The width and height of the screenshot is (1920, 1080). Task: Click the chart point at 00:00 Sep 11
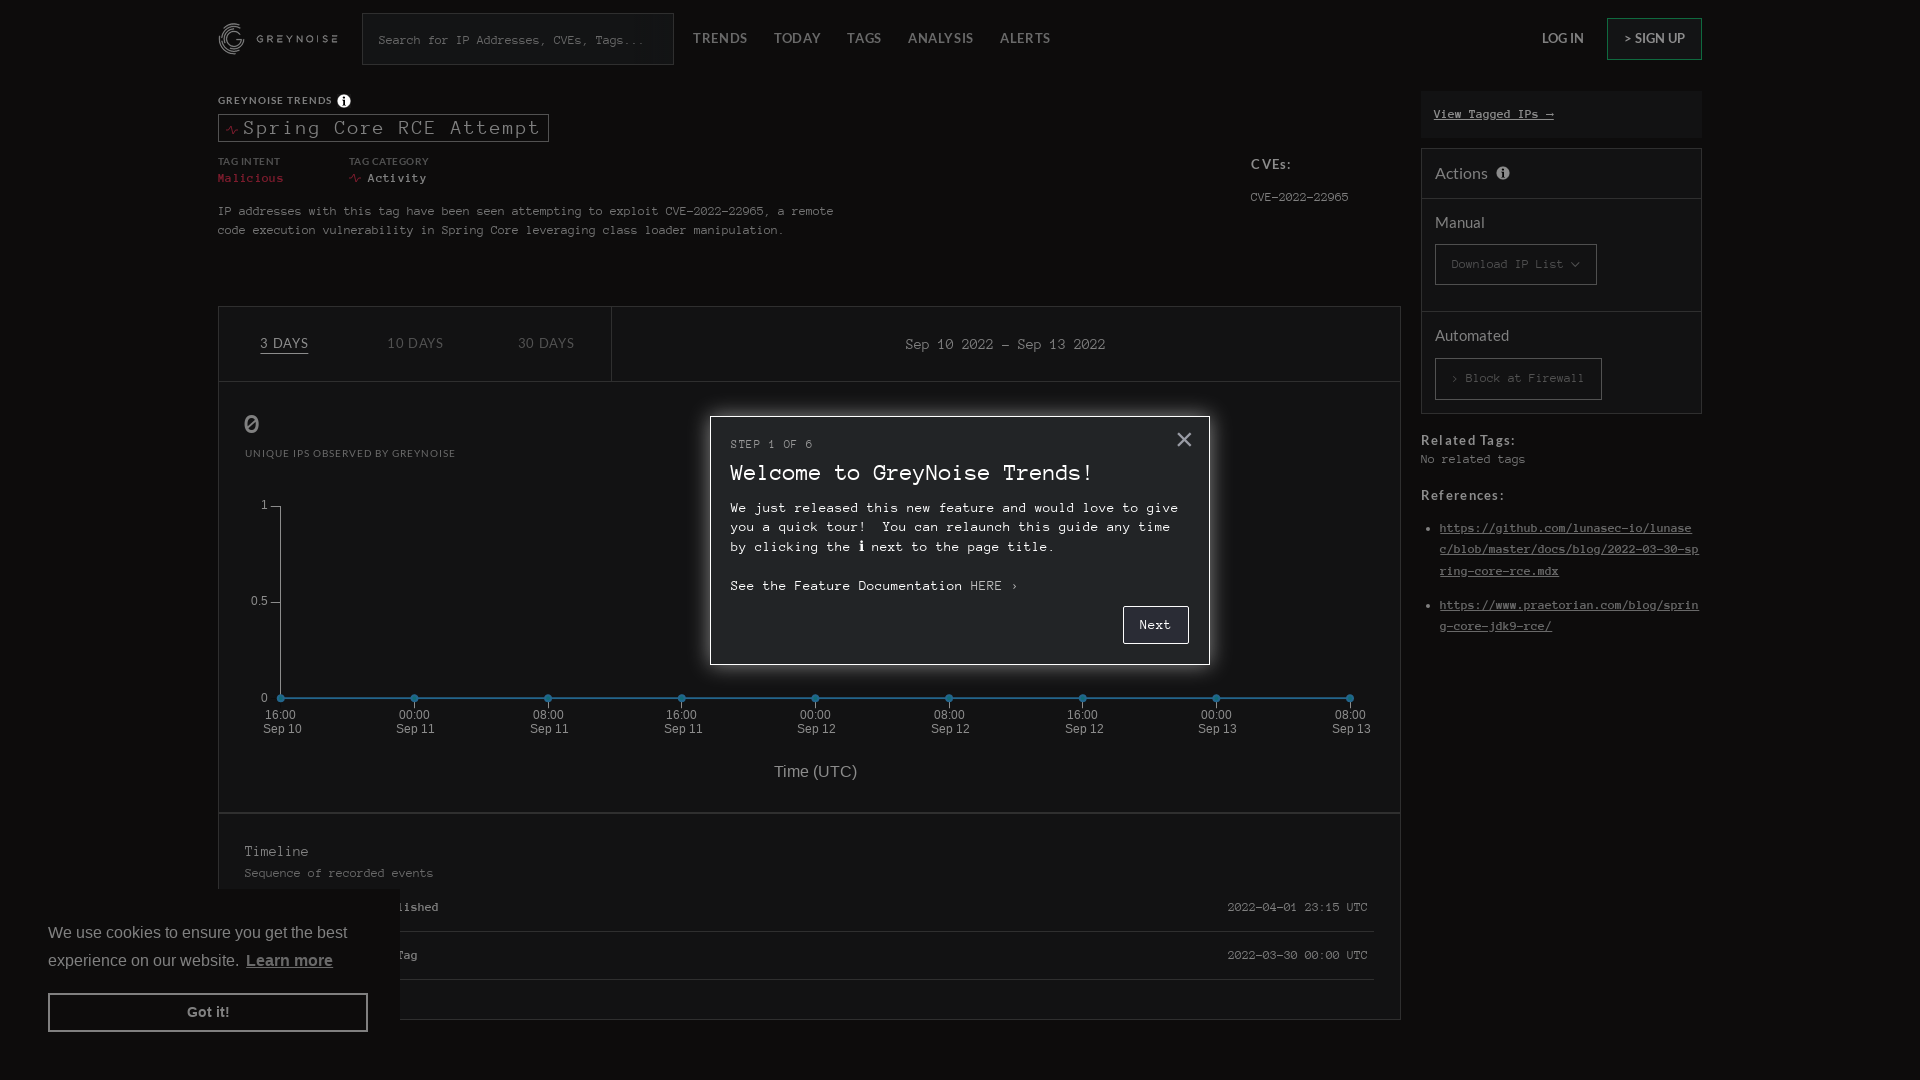(415, 698)
